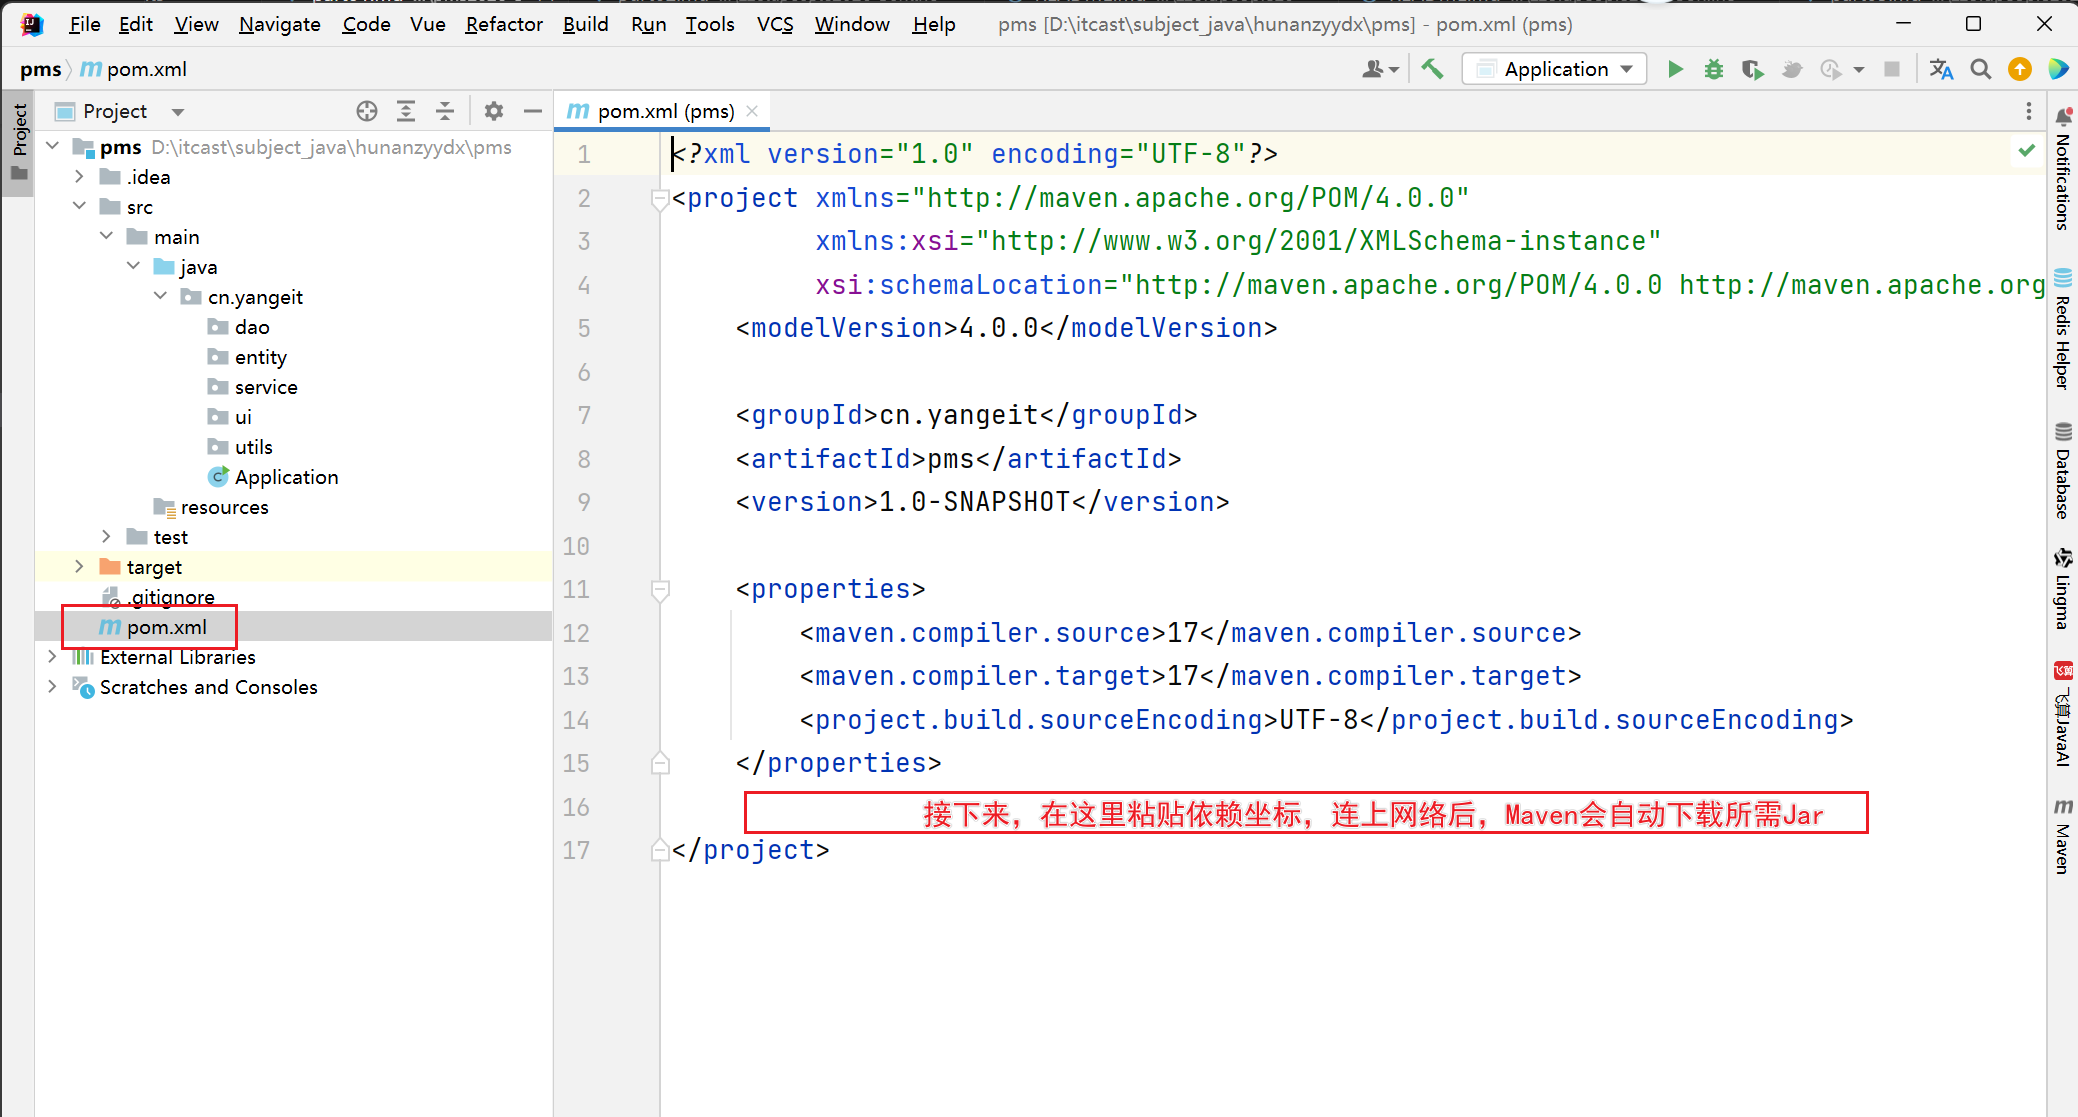The height and width of the screenshot is (1117, 2078).
Task: Fold the properties block in gutter
Action: [x=660, y=590]
